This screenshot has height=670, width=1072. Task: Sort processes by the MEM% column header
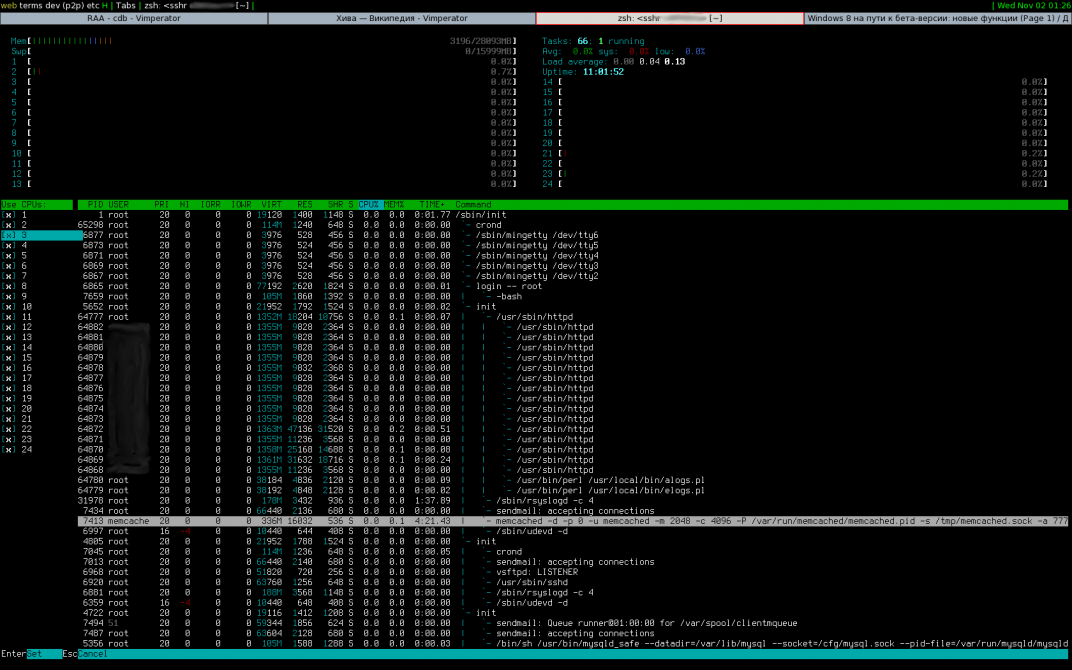click(x=393, y=205)
